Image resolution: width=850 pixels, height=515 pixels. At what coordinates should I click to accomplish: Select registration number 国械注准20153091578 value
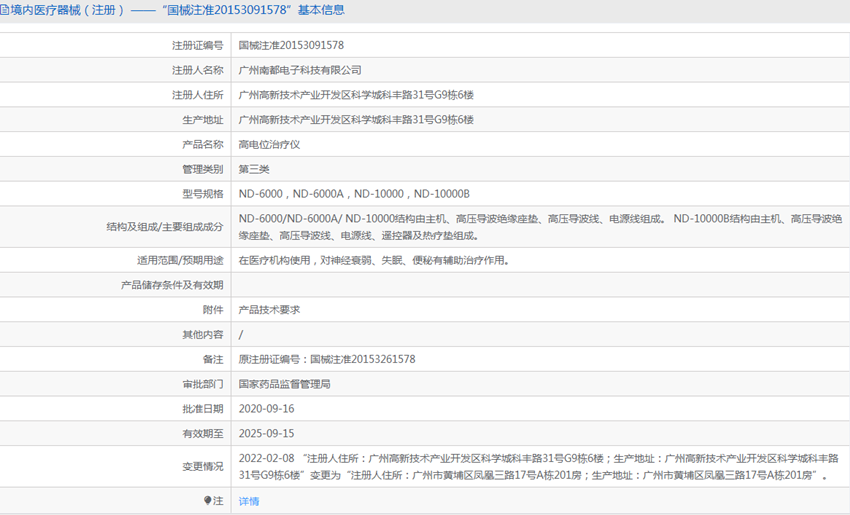coord(291,46)
